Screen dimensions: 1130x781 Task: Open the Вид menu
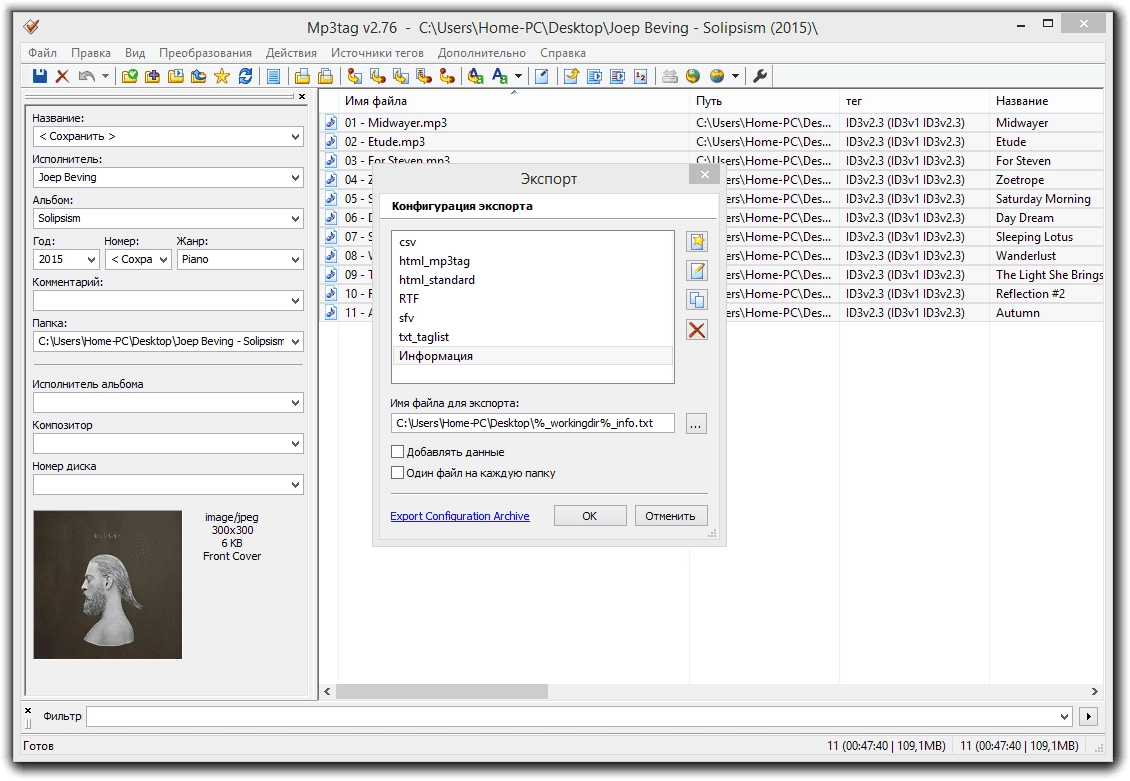click(x=135, y=53)
